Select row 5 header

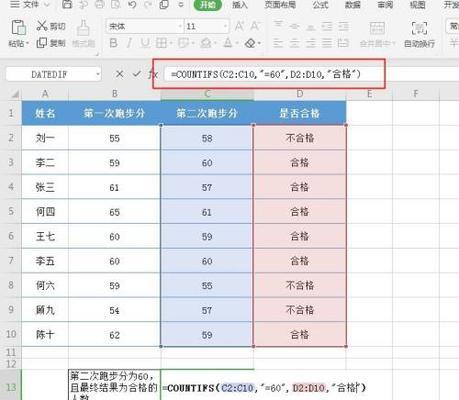pos(11,211)
